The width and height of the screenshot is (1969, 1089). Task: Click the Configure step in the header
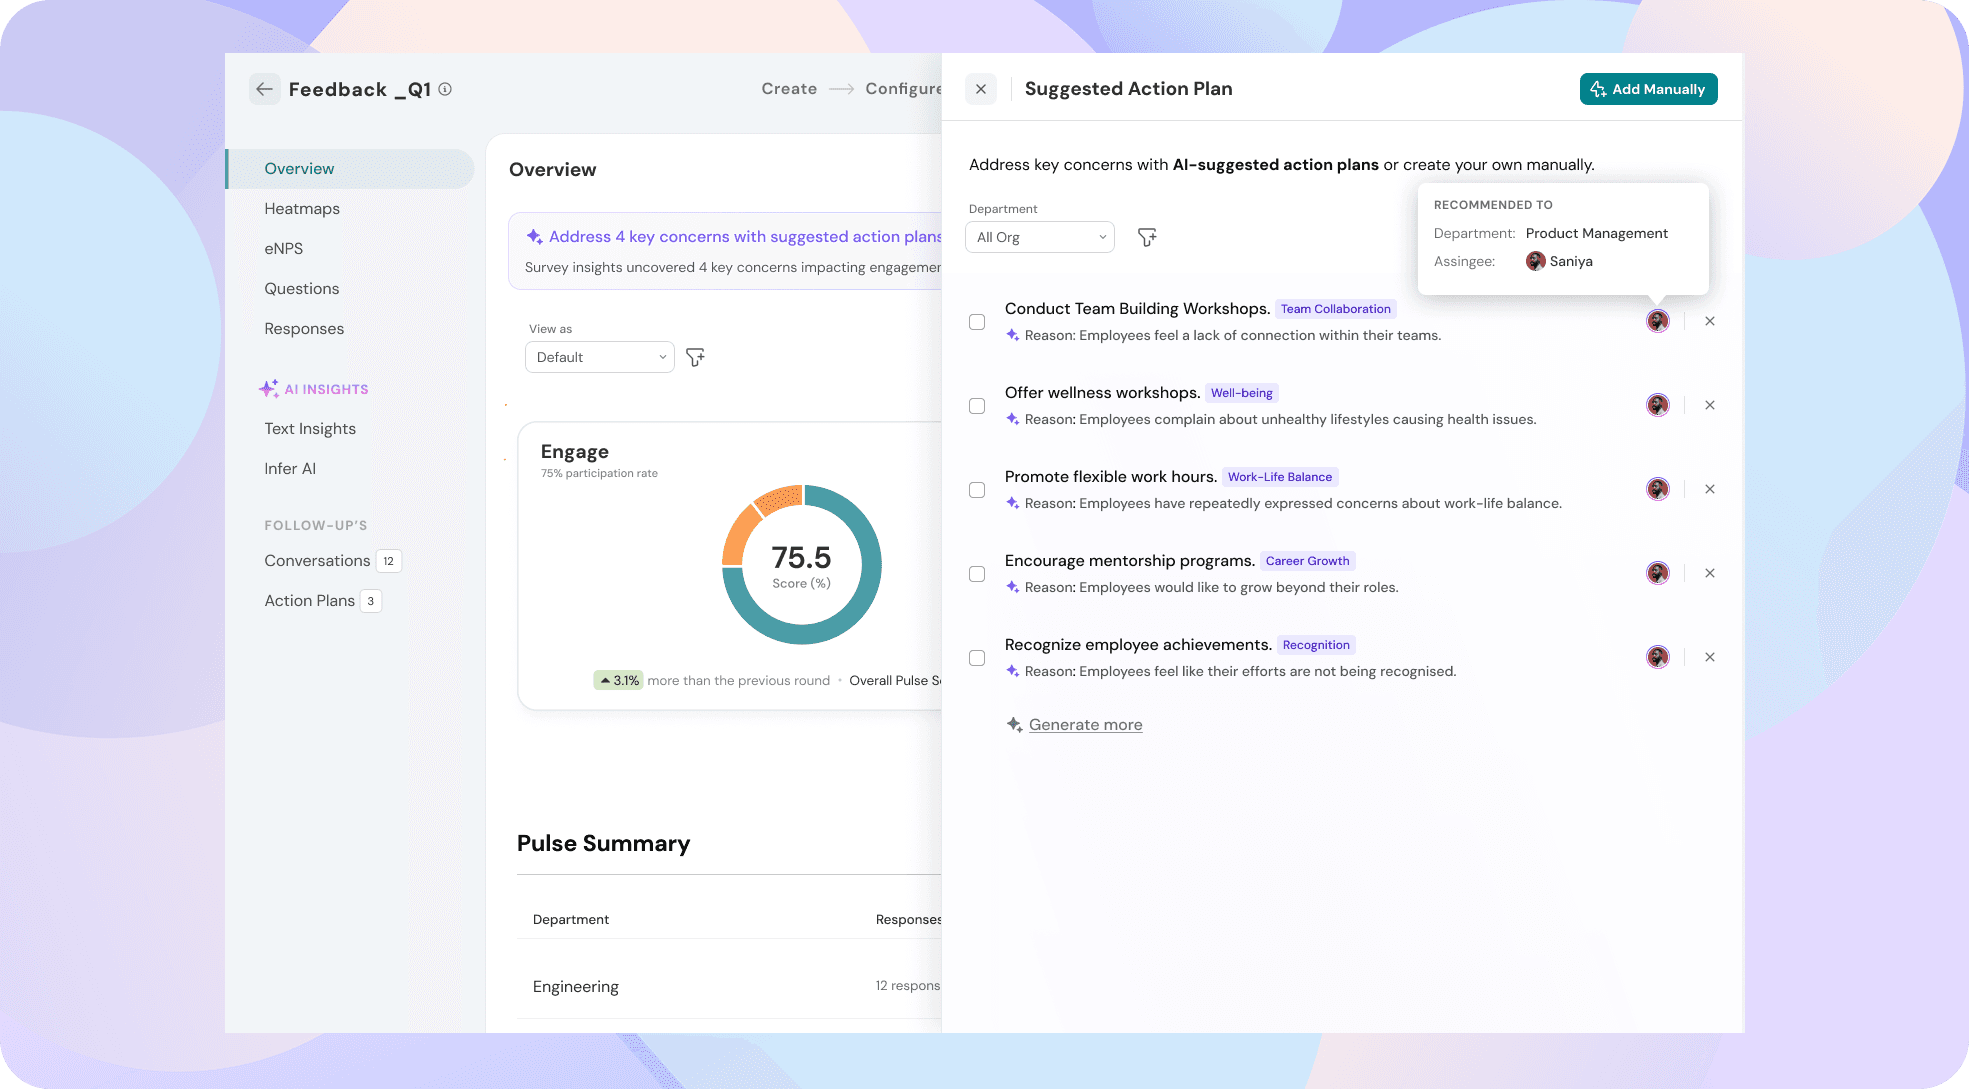904,89
